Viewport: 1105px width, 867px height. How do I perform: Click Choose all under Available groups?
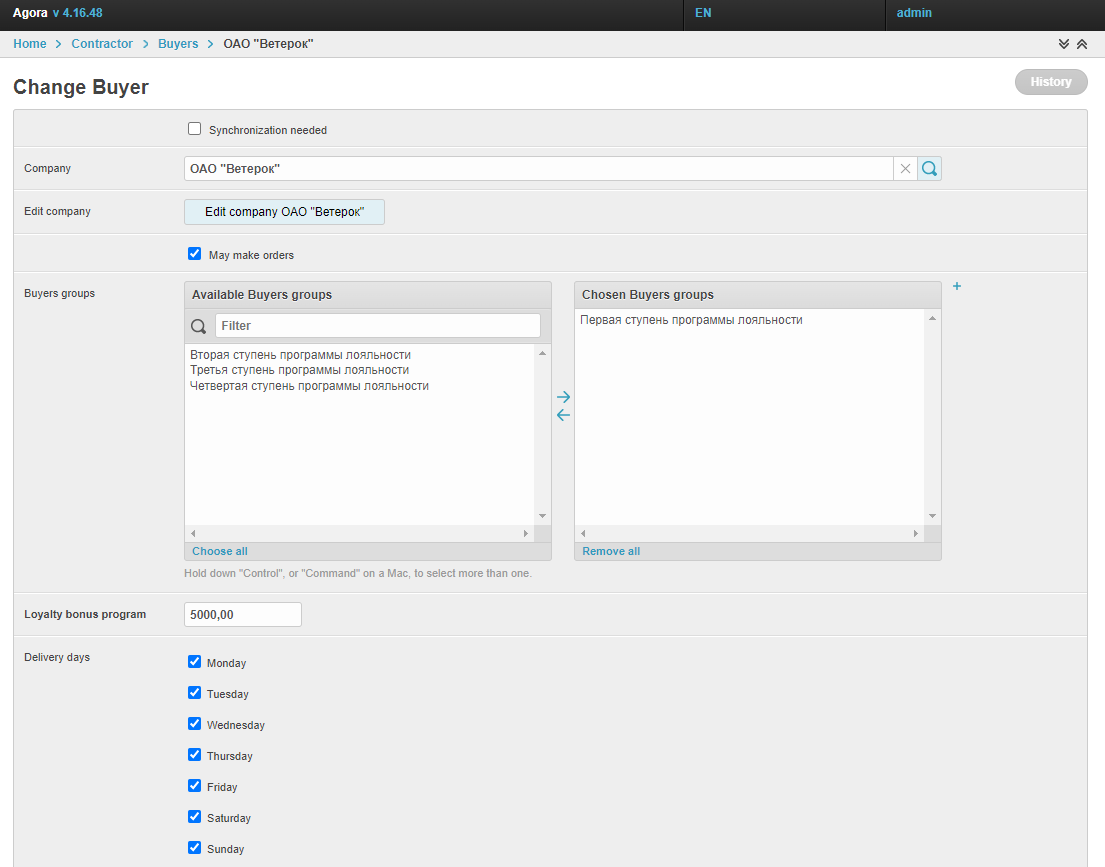(x=220, y=551)
